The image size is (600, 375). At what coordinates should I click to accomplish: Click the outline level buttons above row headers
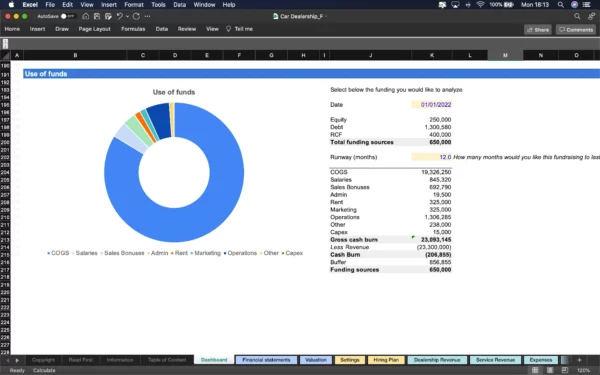tap(5, 44)
